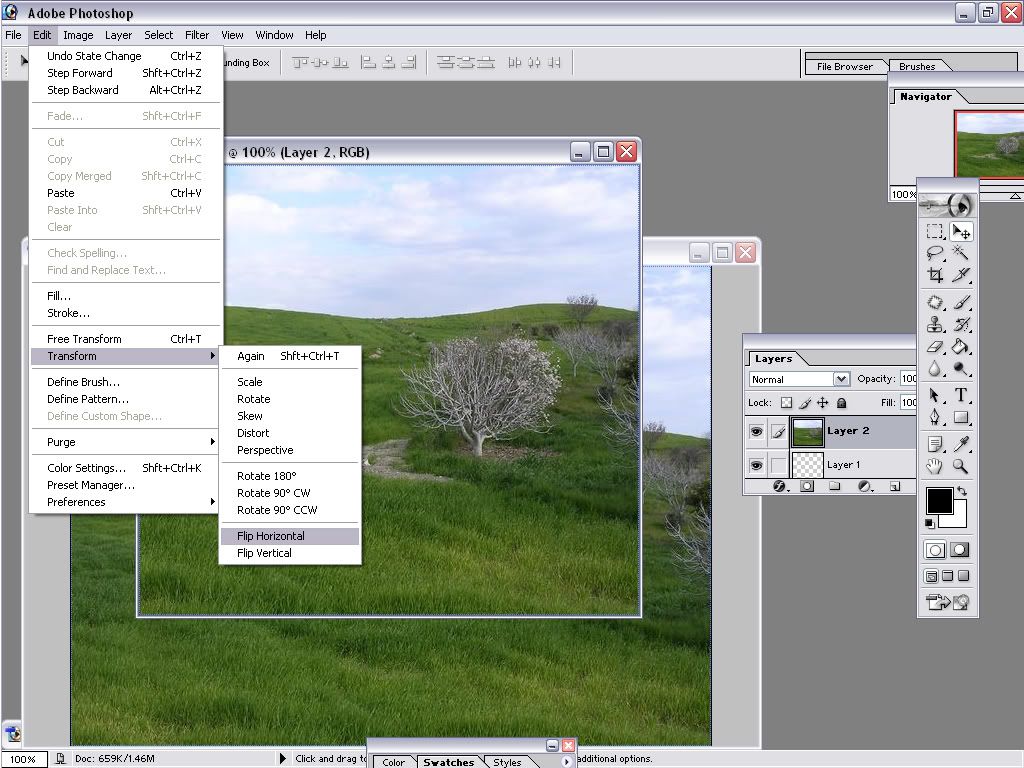Select the Type tool
This screenshot has width=1024, height=768.
pyautogui.click(x=961, y=396)
